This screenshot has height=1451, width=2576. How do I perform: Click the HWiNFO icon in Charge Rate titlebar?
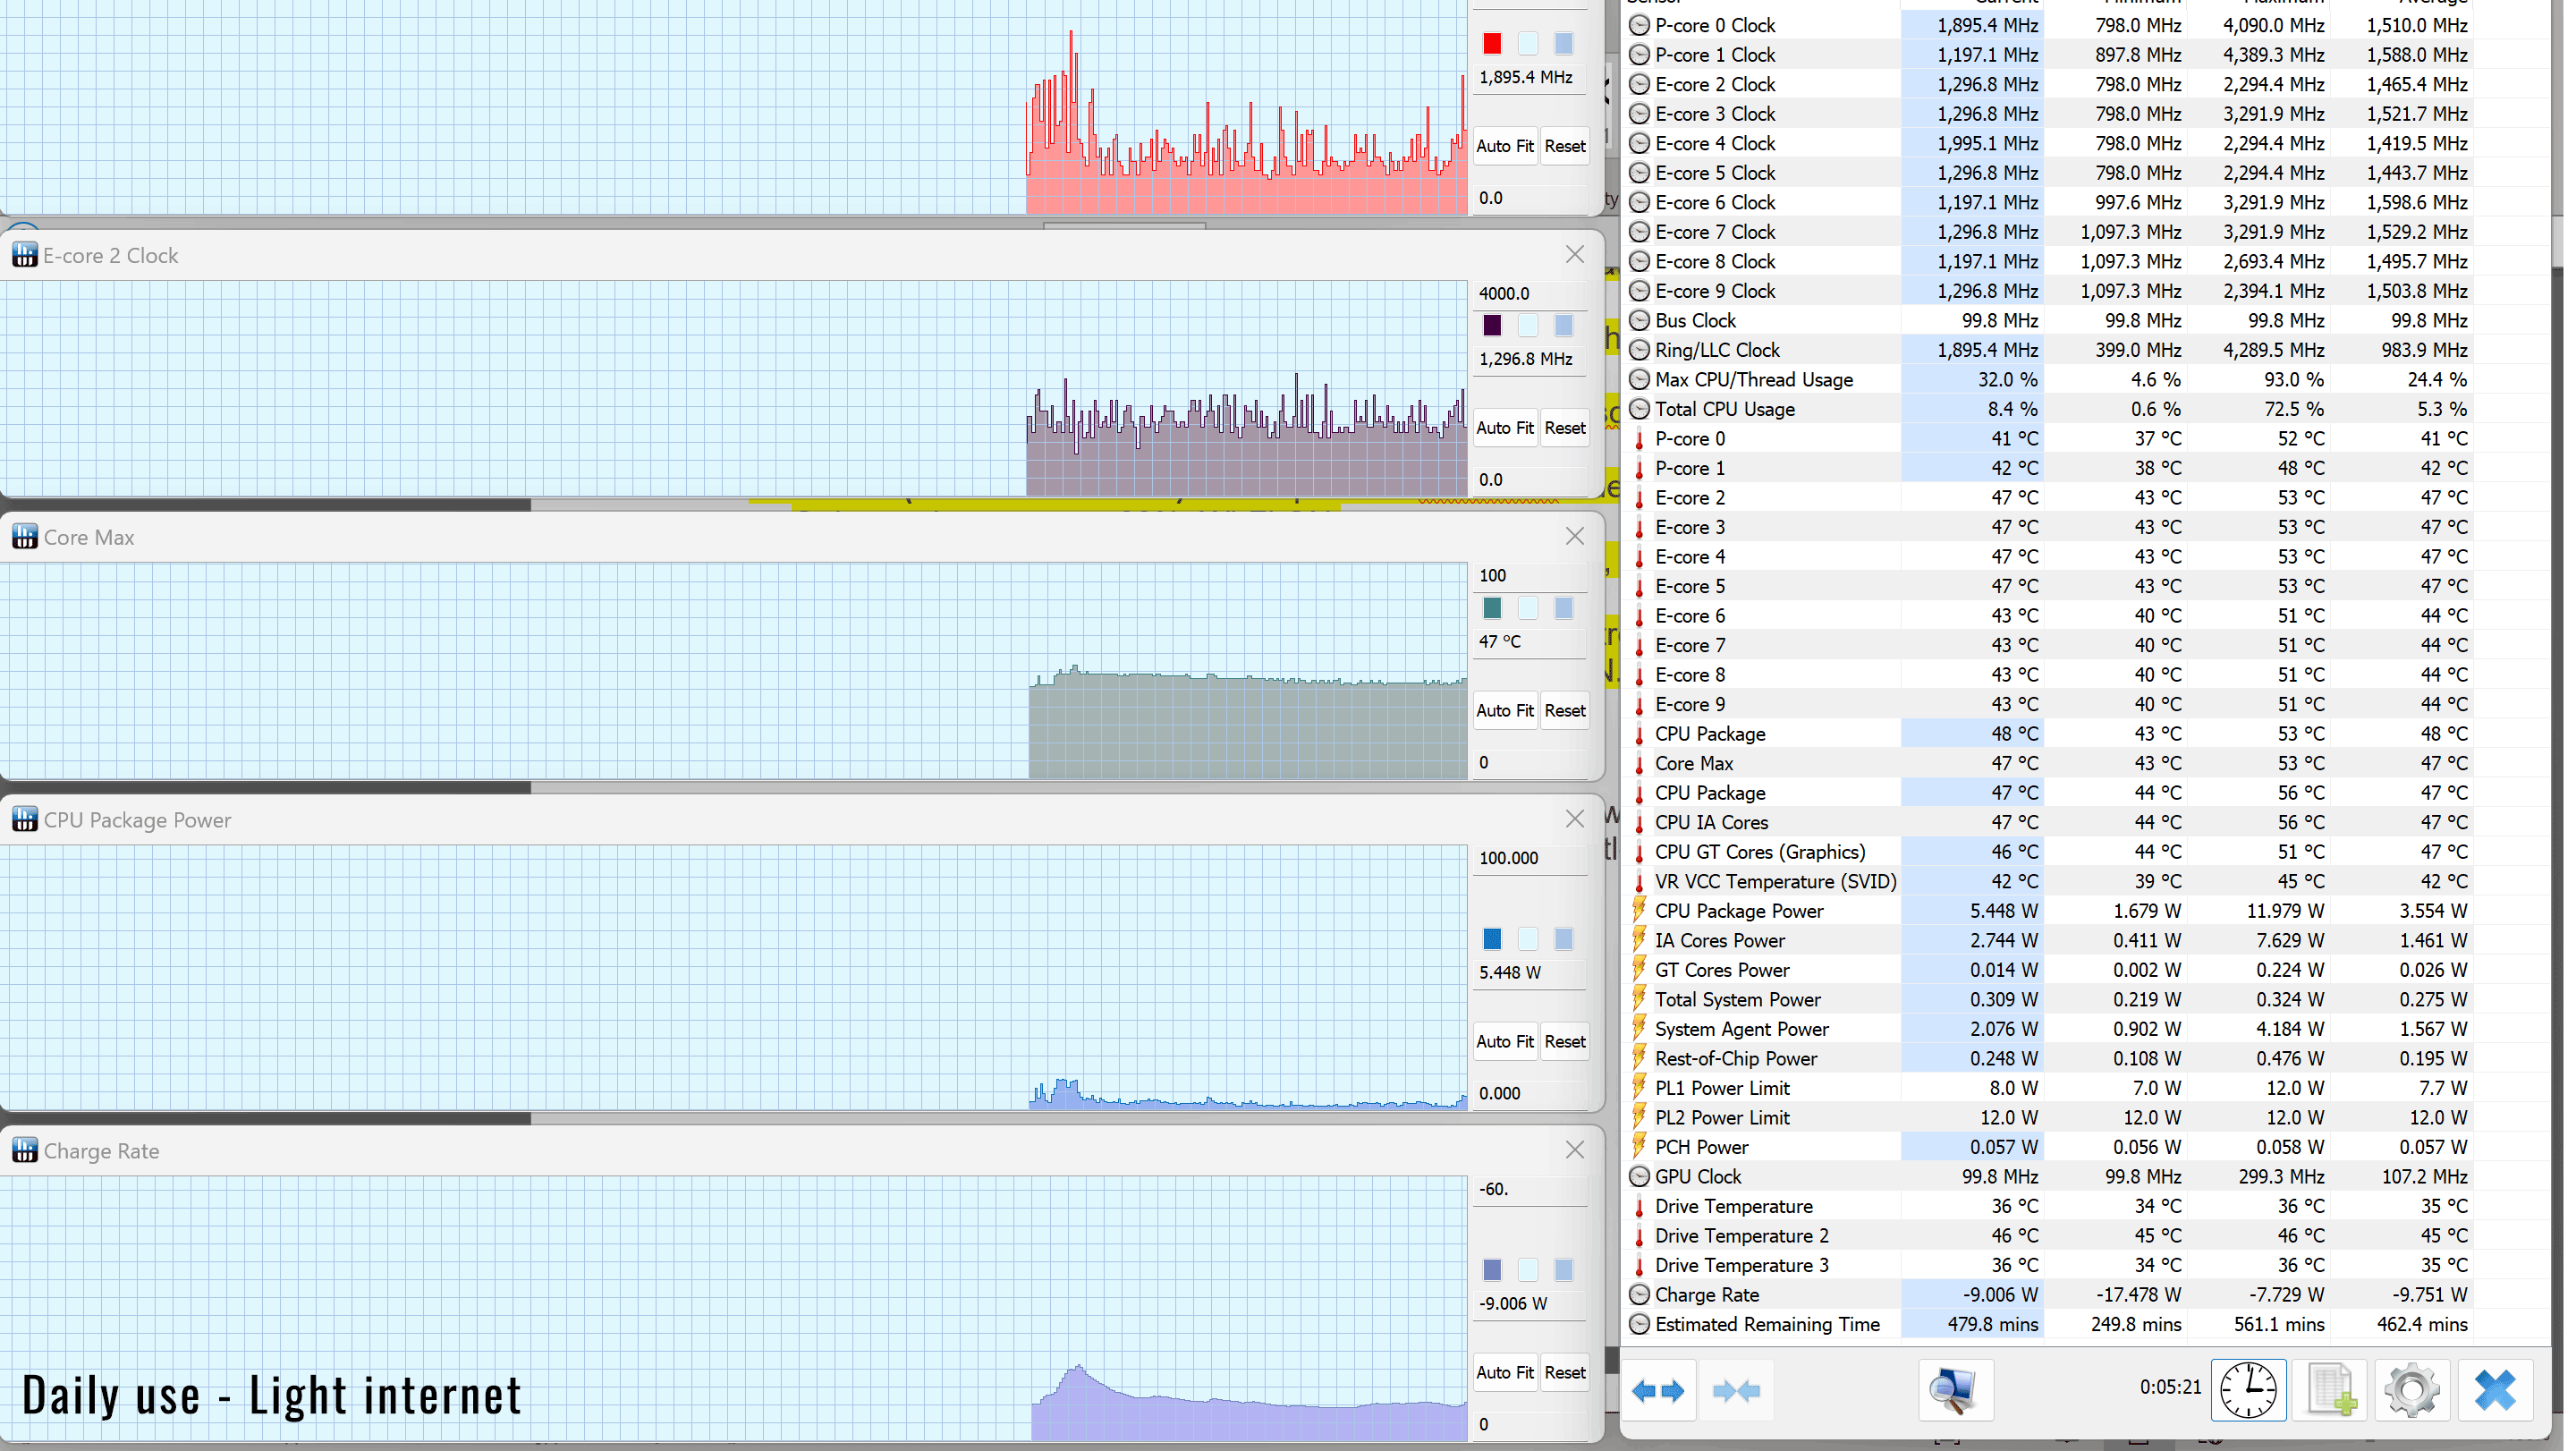coord(24,1151)
